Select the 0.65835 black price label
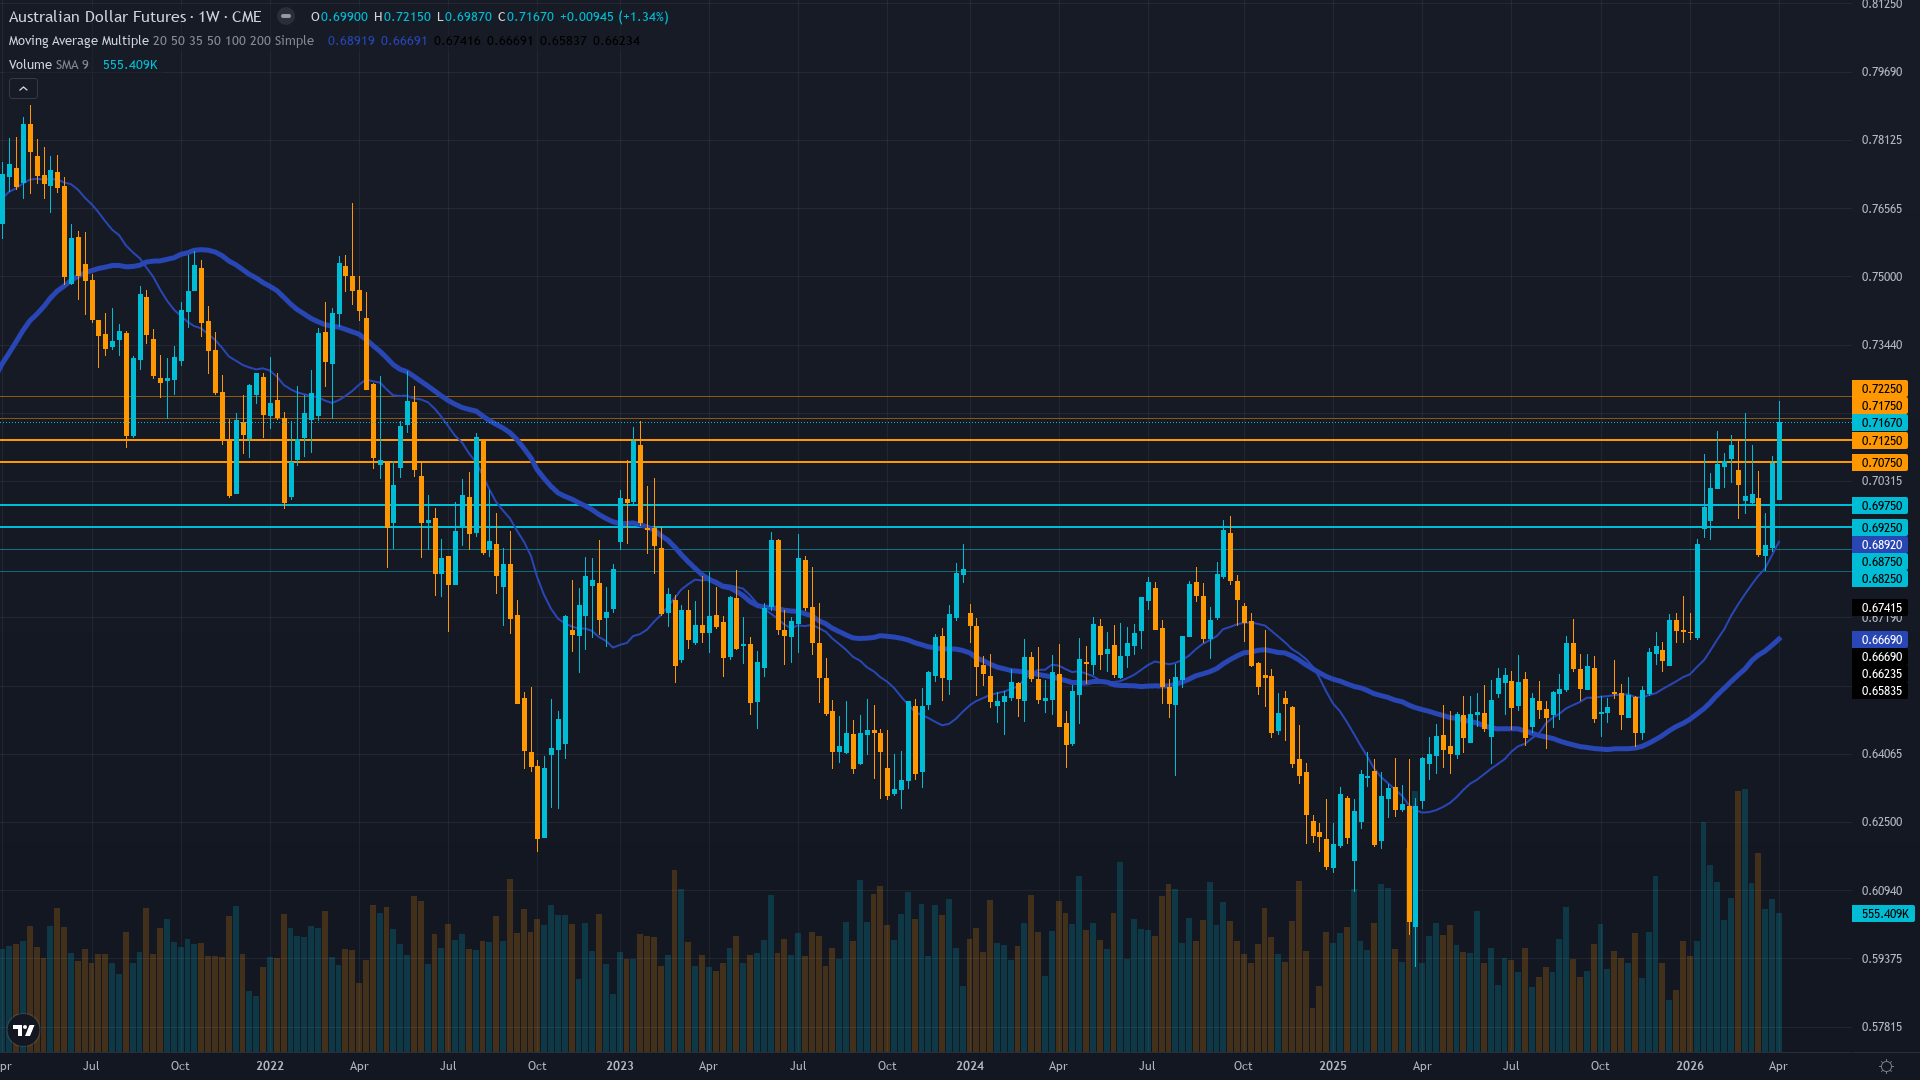 [1880, 691]
